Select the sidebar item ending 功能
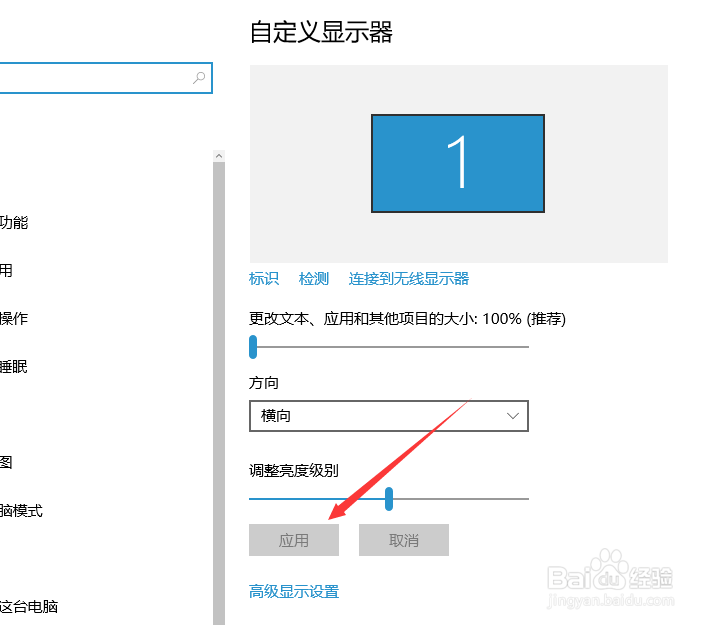 tap(14, 223)
